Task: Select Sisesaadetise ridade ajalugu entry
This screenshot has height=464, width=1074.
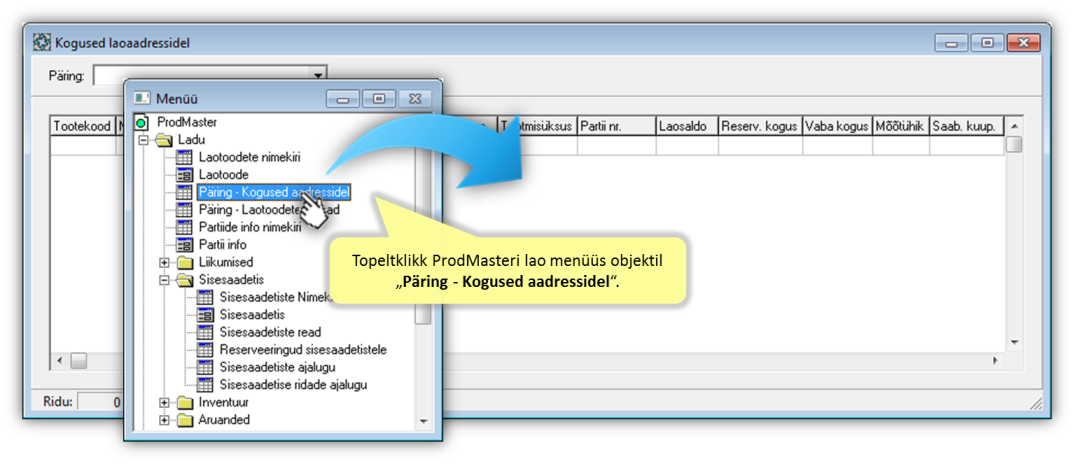Action: click(293, 384)
